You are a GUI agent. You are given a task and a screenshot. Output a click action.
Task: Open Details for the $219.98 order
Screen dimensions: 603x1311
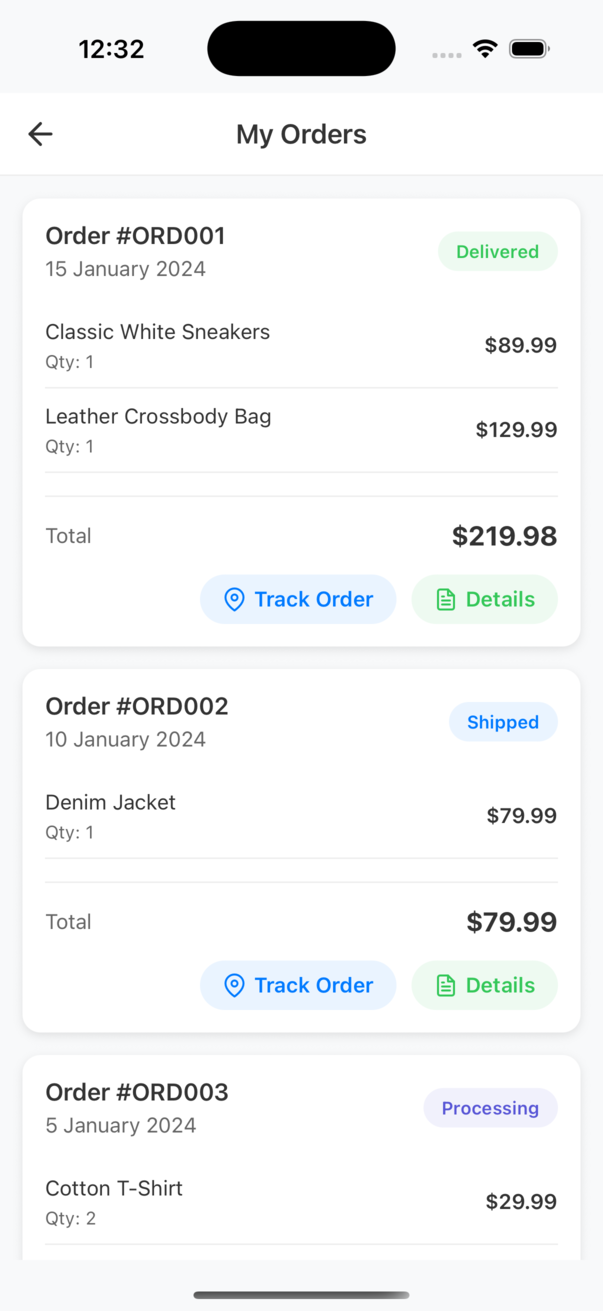(x=484, y=600)
